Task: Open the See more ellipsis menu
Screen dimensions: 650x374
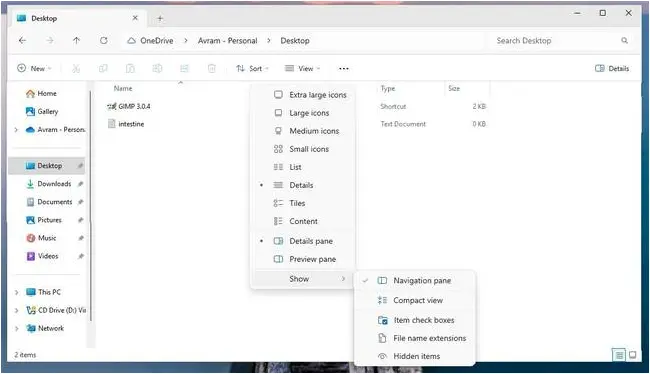Action: coord(344,68)
